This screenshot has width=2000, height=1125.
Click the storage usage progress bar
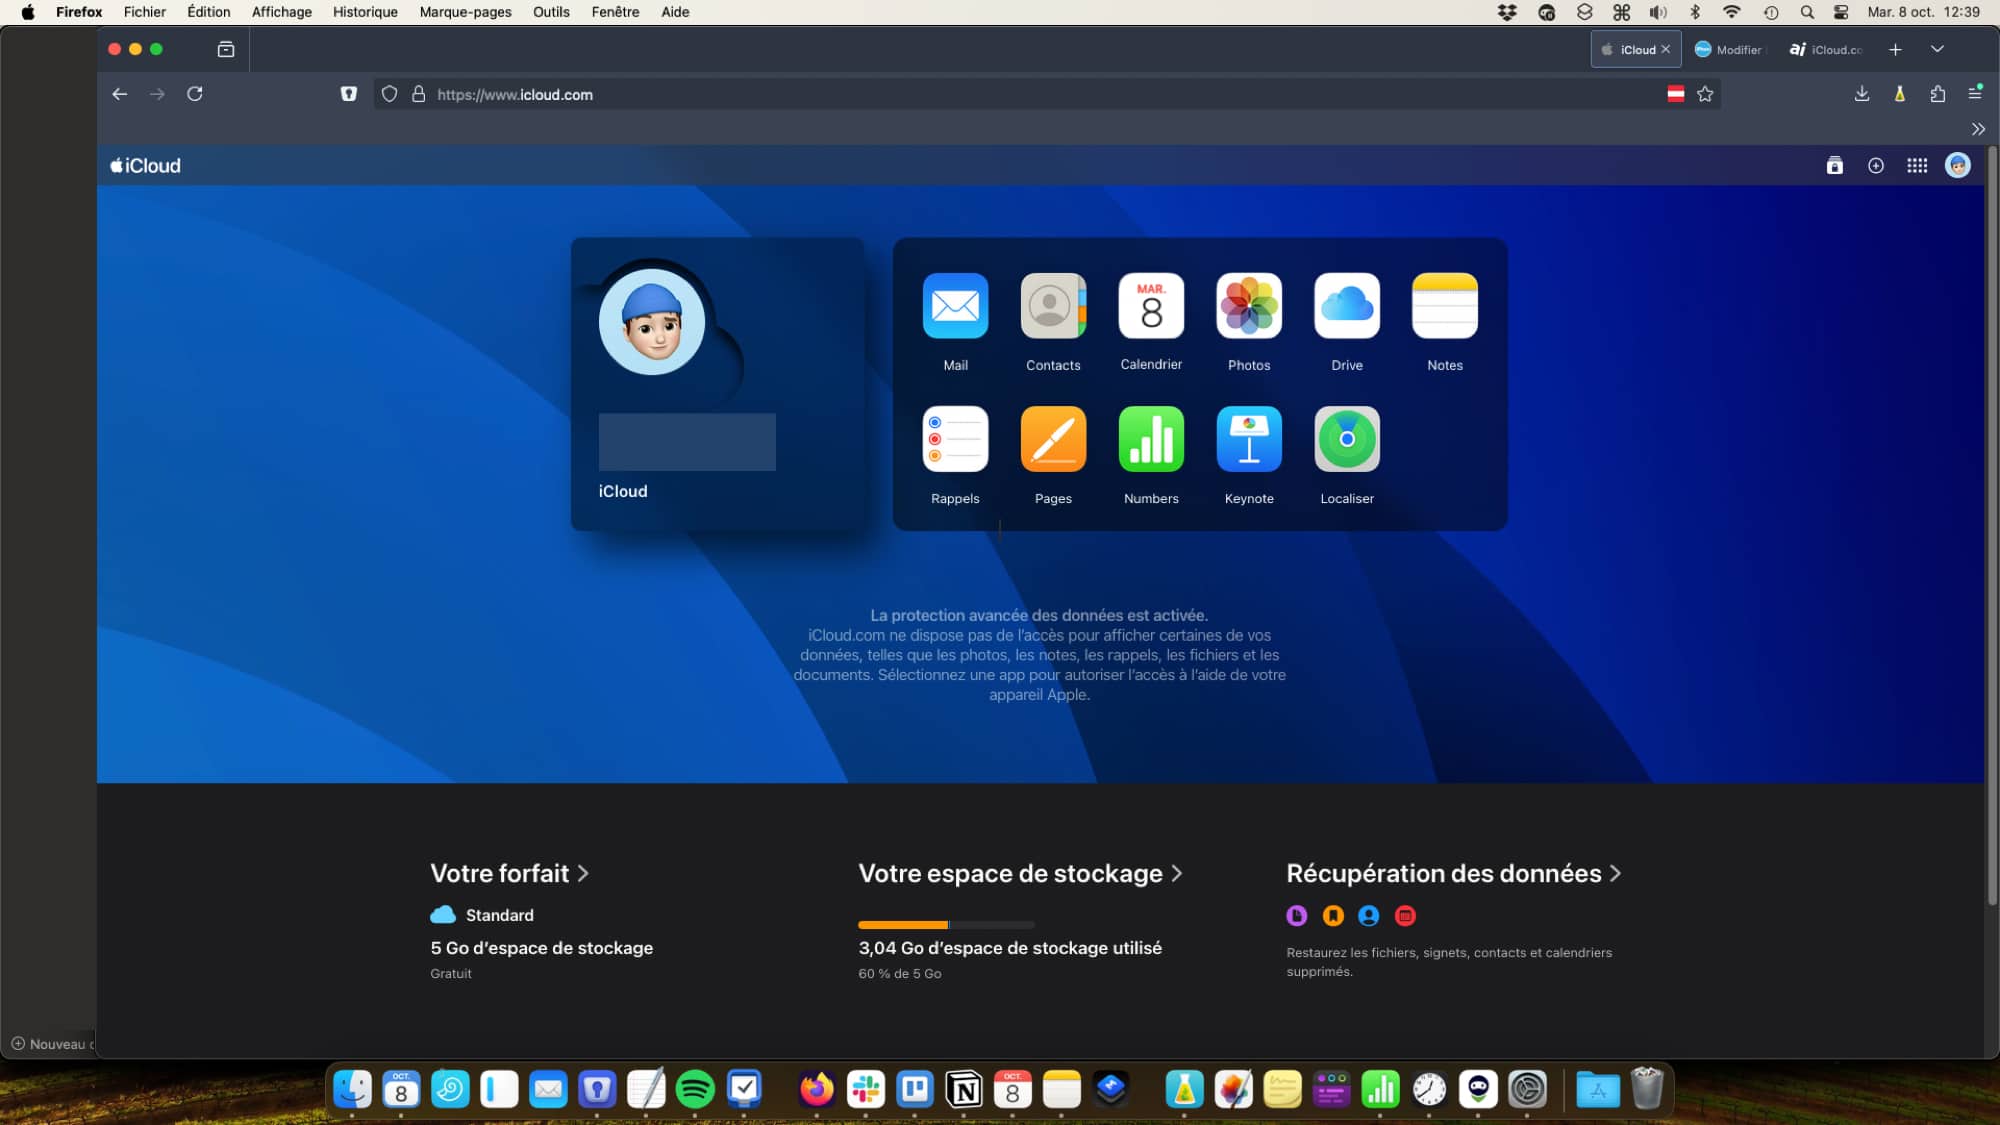coord(946,924)
